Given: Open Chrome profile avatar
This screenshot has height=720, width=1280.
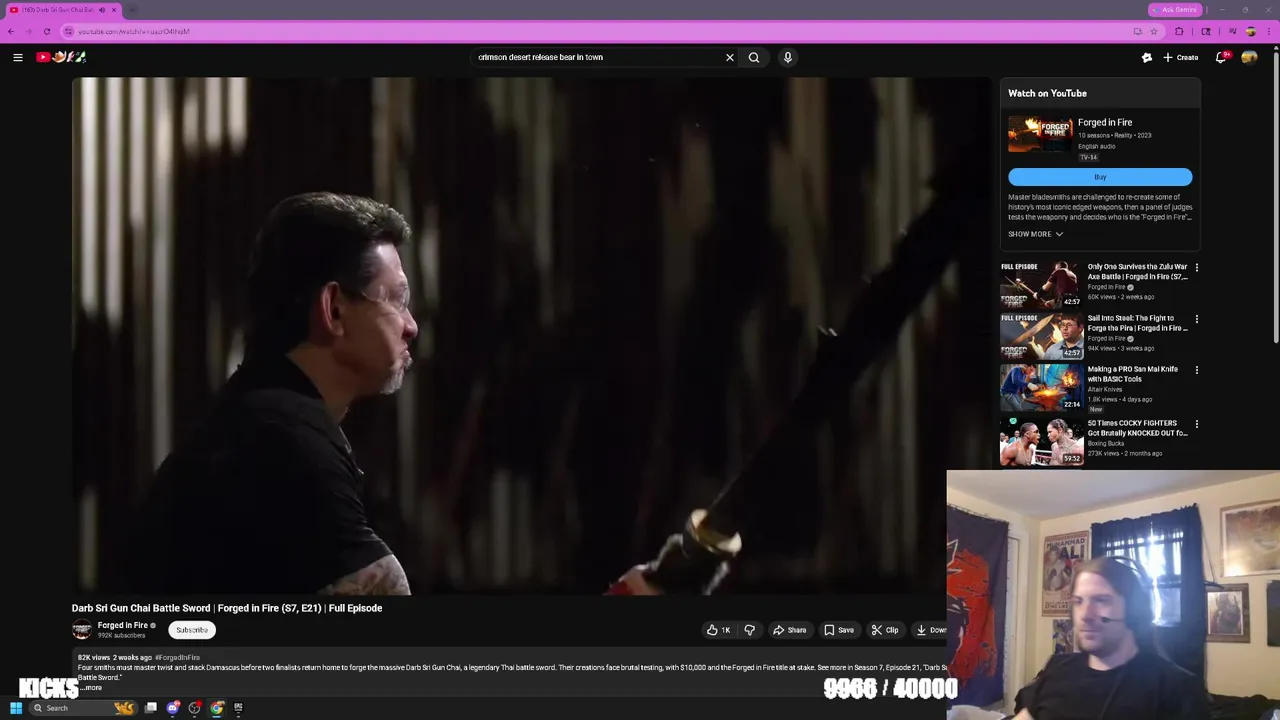Looking at the screenshot, I should (x=1250, y=31).
